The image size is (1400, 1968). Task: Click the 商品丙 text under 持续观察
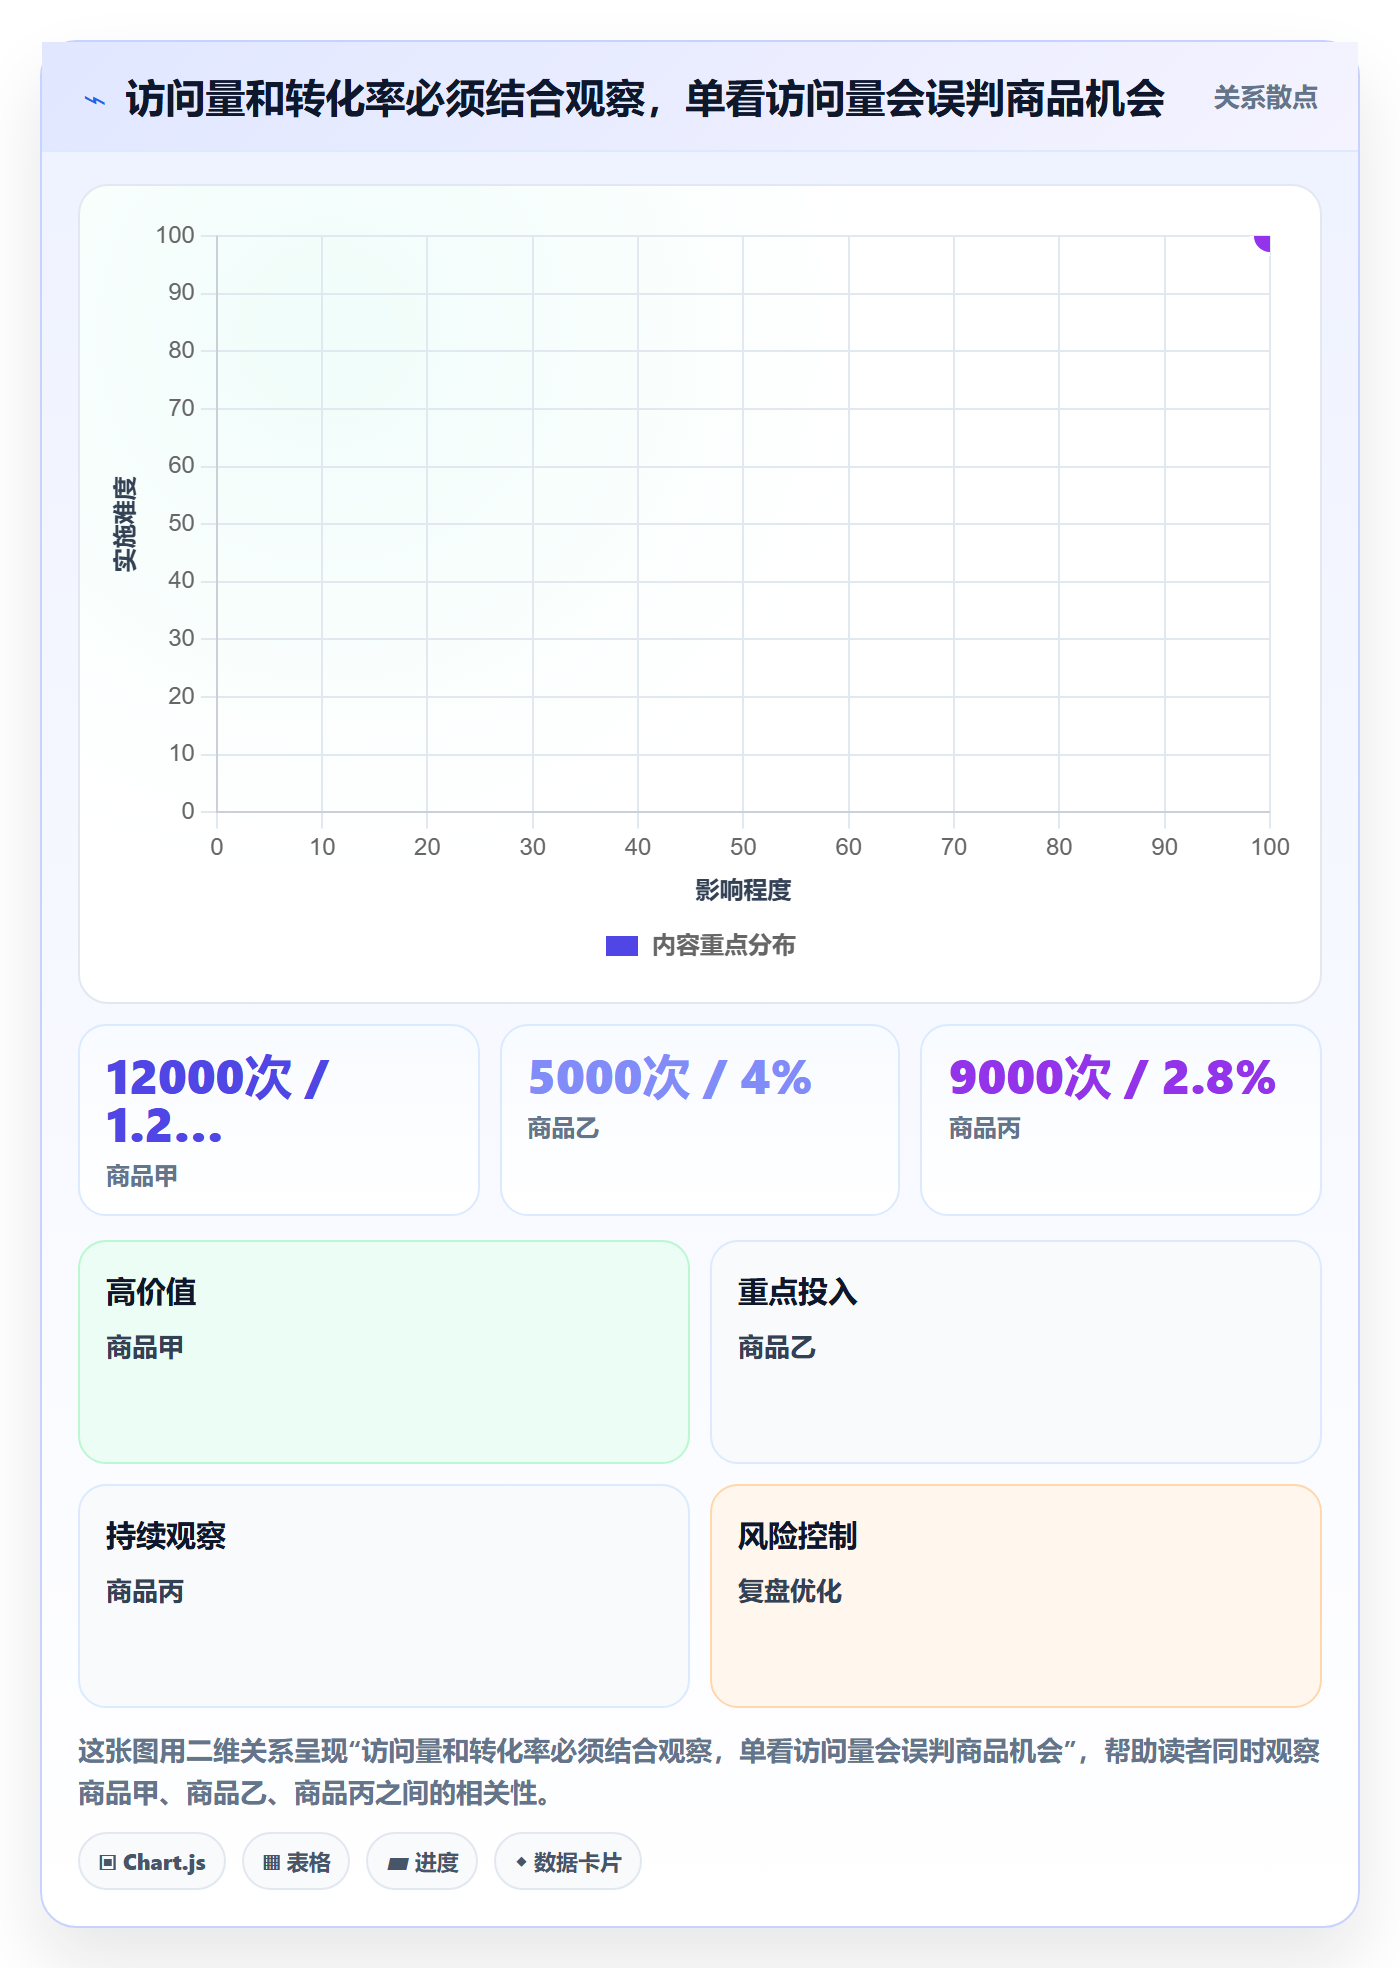tap(145, 1591)
